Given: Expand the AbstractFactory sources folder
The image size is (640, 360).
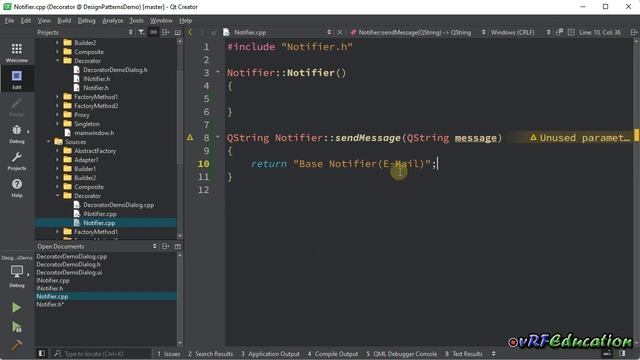Looking at the screenshot, I should coord(58,151).
